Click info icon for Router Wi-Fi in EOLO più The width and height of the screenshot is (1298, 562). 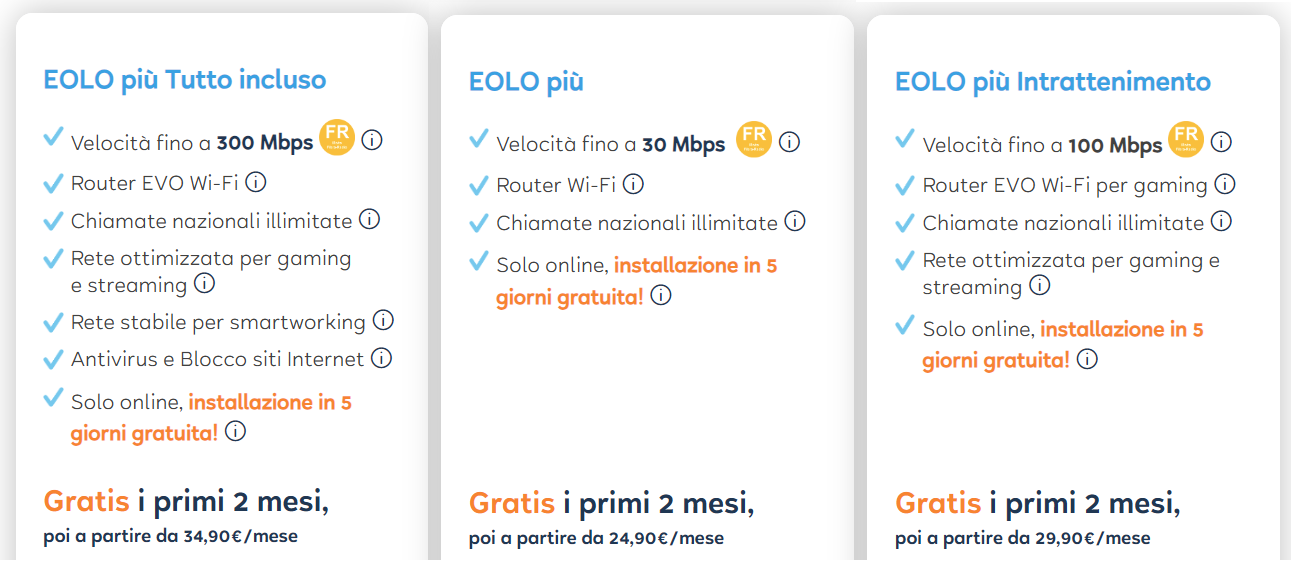(x=633, y=184)
